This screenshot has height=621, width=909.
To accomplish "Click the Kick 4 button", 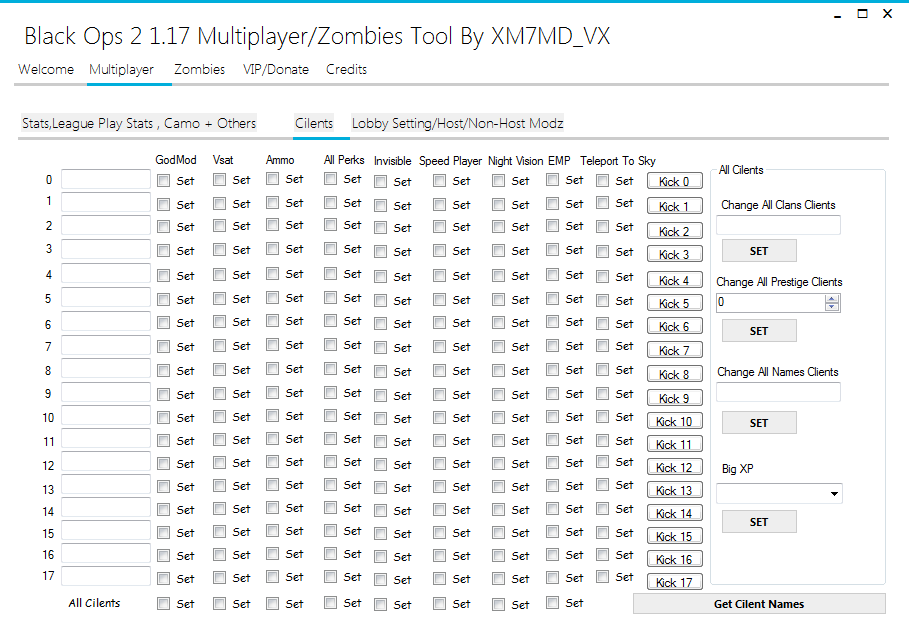I will coord(674,281).
